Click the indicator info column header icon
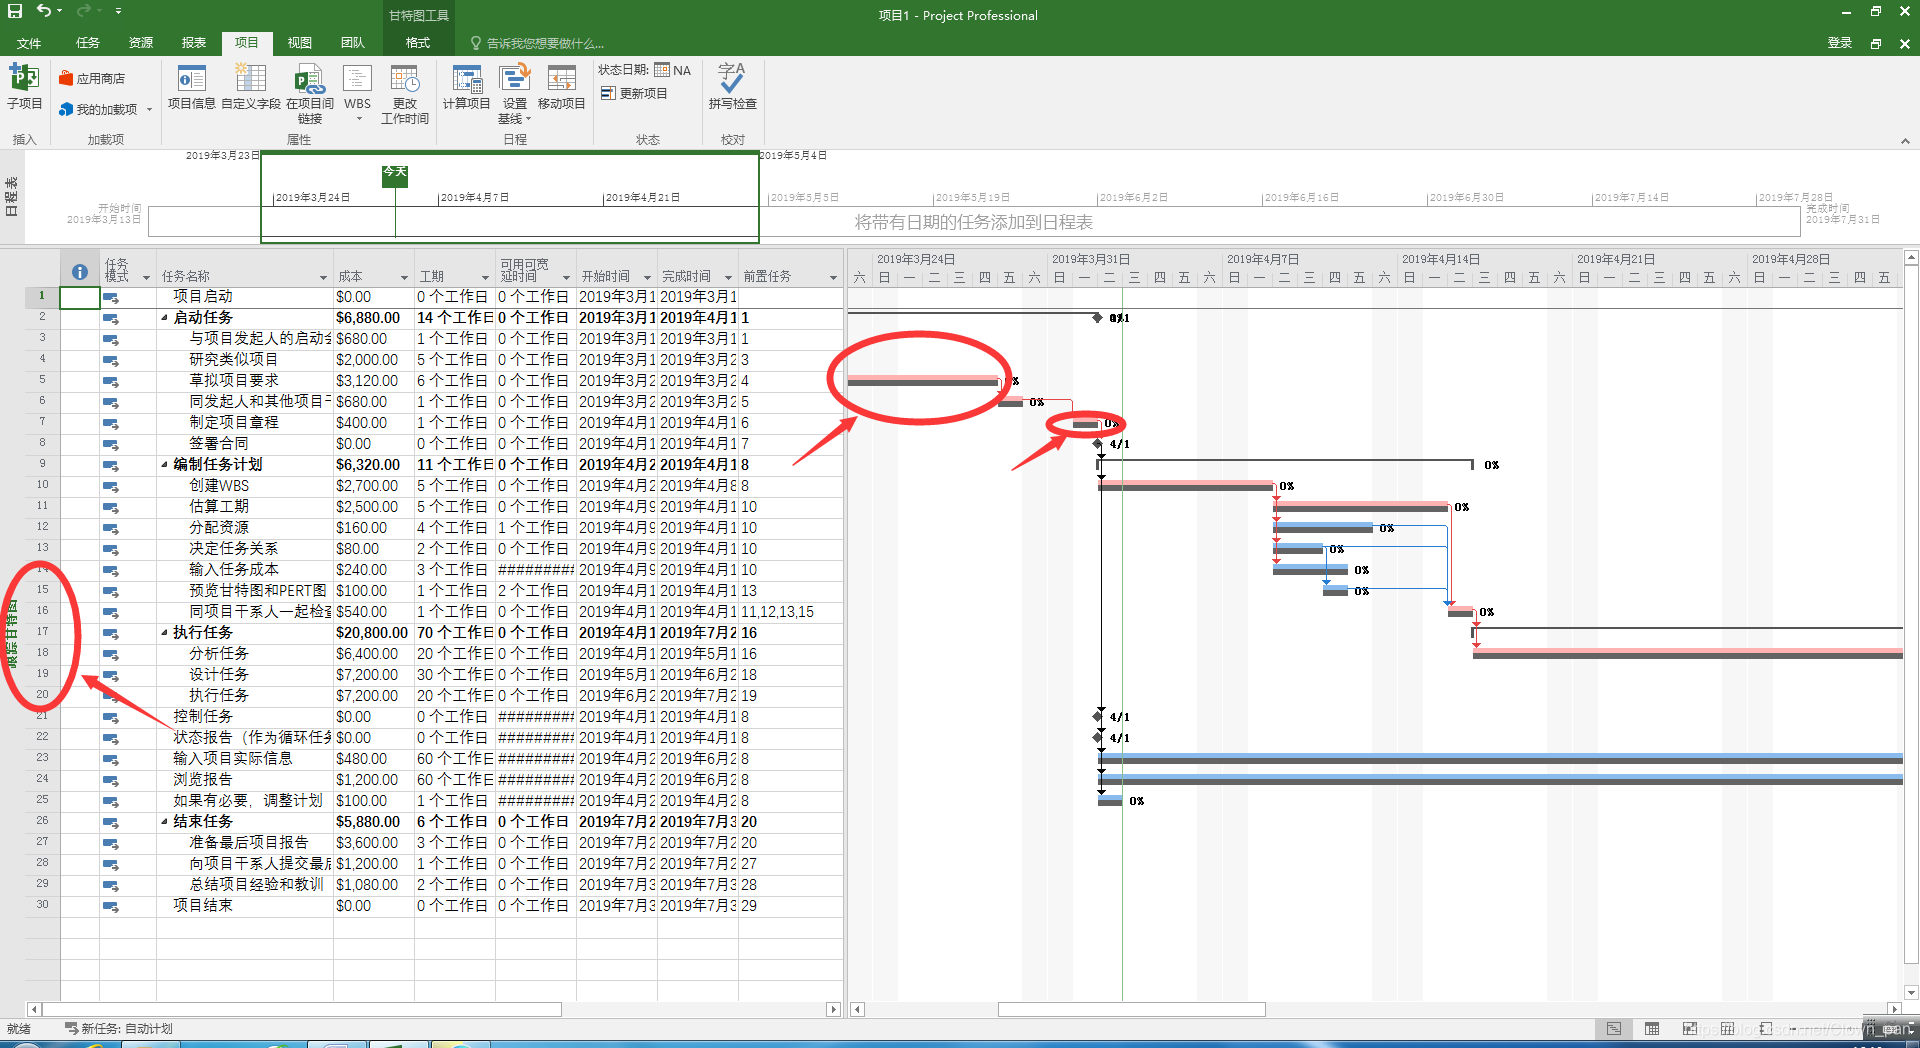 click(x=80, y=272)
